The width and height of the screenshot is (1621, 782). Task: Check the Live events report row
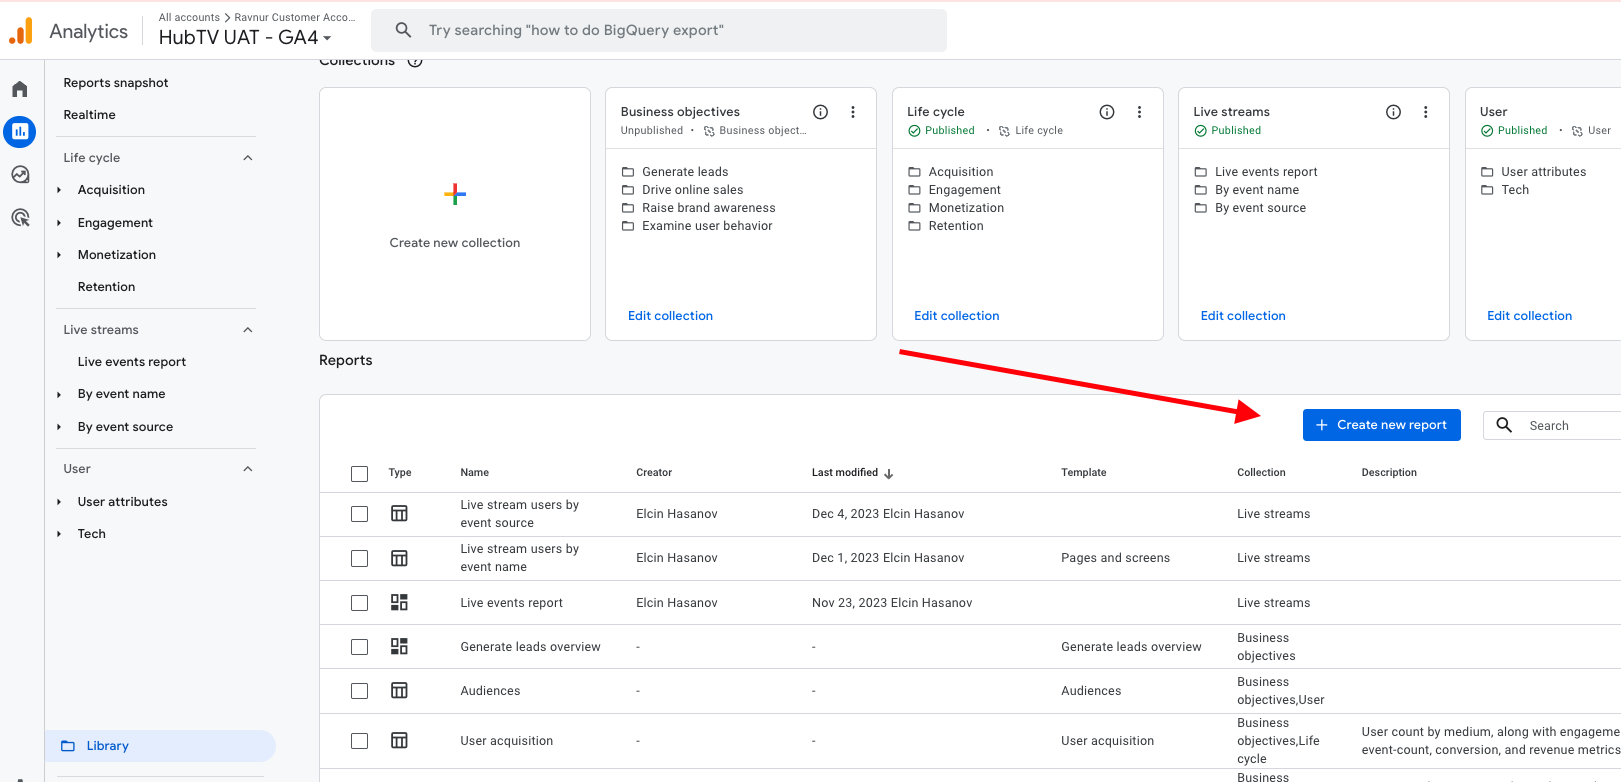pos(360,603)
